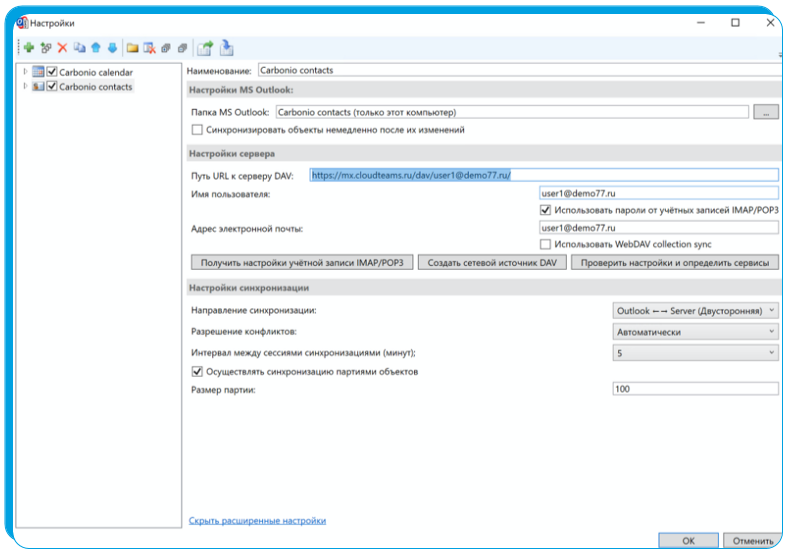
Task: Get IMAP/POP3 account settings
Action: 302,262
